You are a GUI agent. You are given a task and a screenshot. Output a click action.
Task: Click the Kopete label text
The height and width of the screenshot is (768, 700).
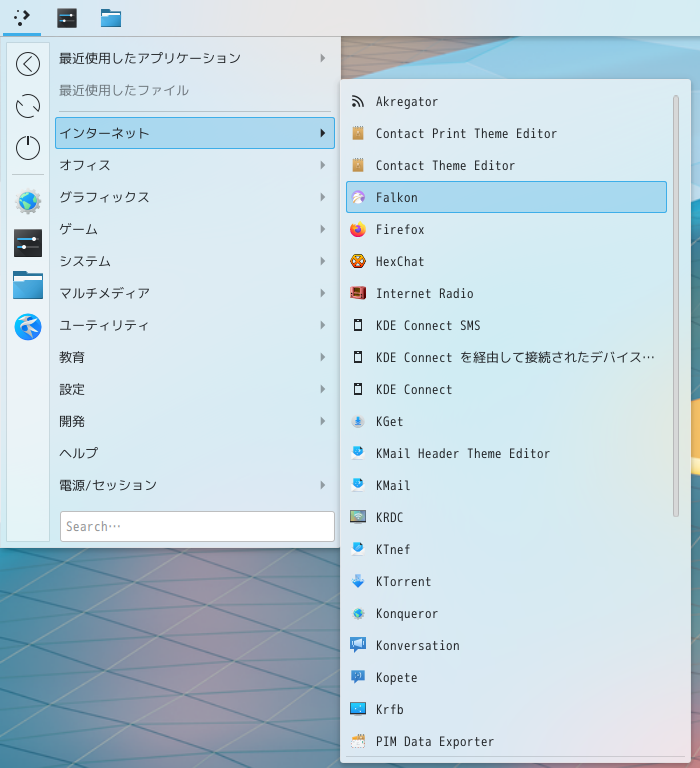click(x=396, y=677)
